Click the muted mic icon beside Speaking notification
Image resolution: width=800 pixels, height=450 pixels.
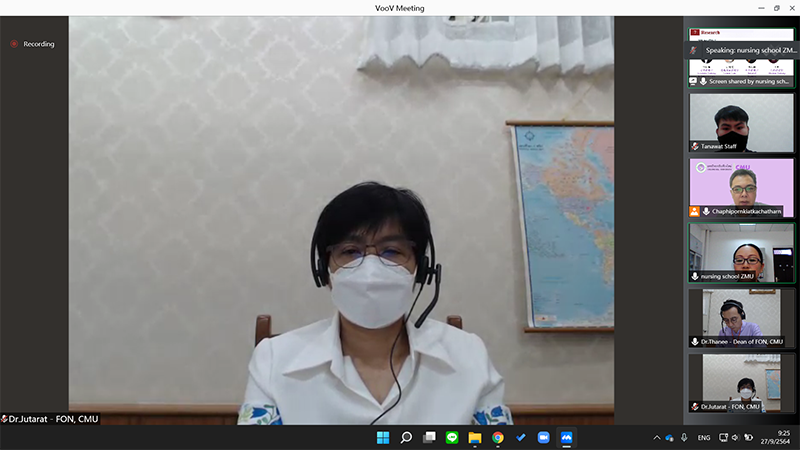[x=693, y=50]
